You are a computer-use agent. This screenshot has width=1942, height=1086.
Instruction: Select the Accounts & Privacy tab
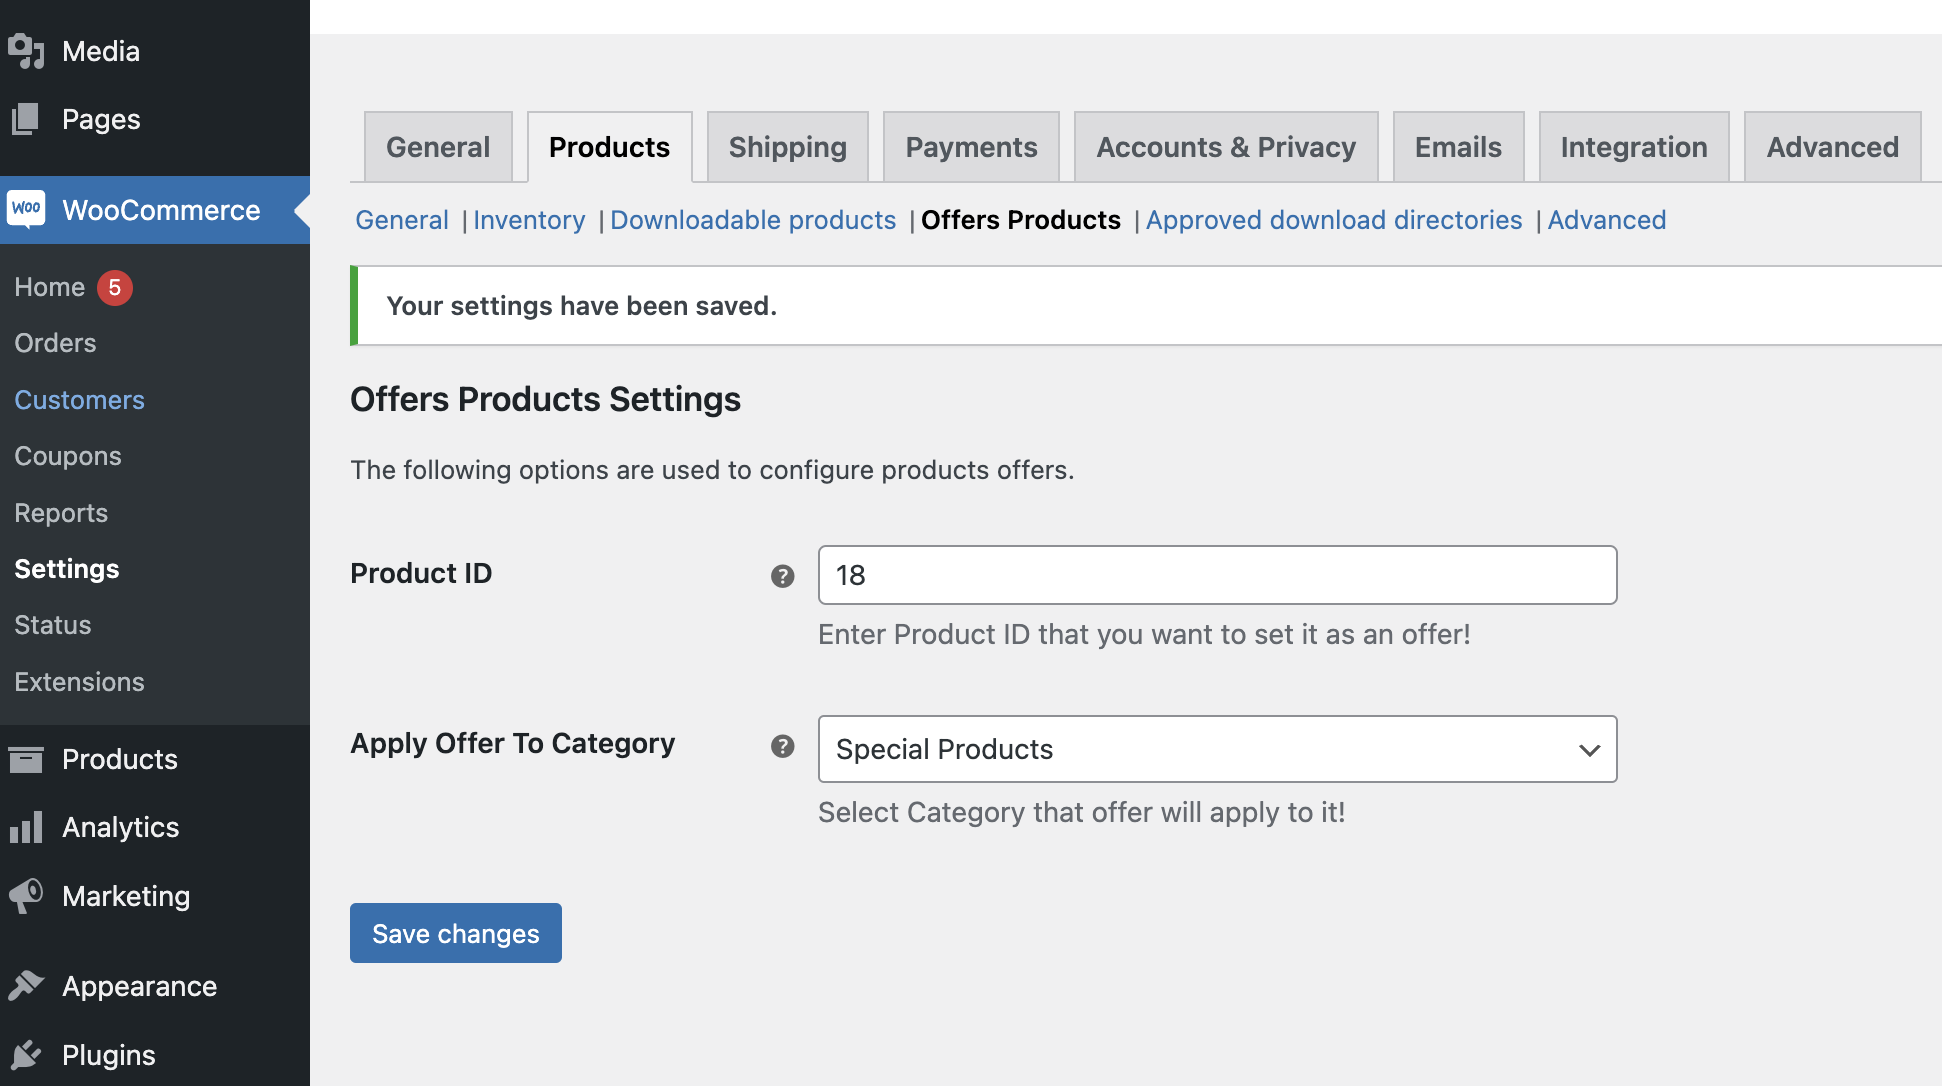[x=1225, y=147]
